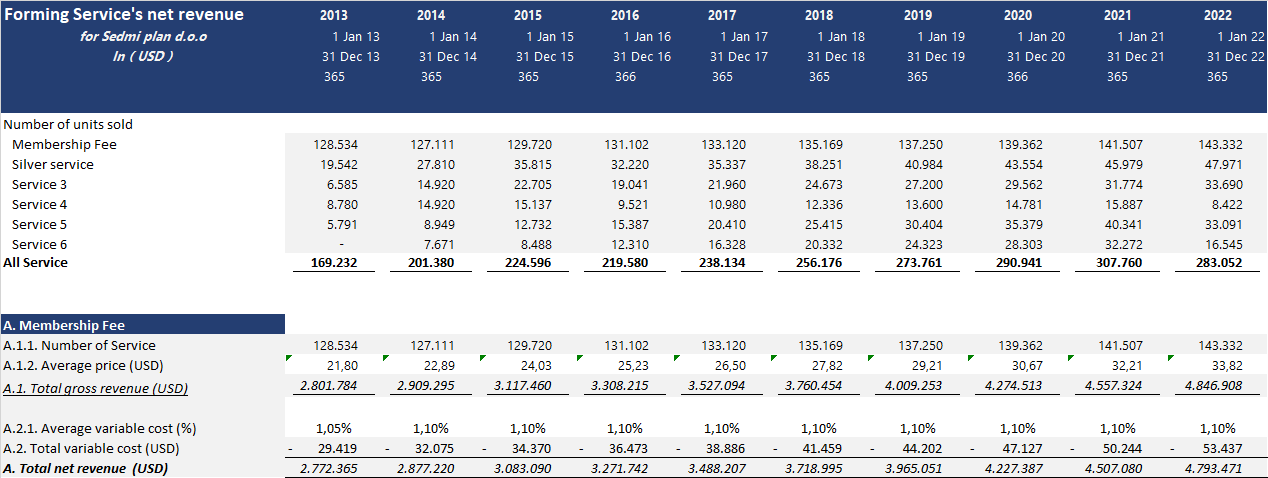Image resolution: width=1268 pixels, height=478 pixels.
Task: Click 'A. Total net revenue (USD)' row label
Action: 85,468
